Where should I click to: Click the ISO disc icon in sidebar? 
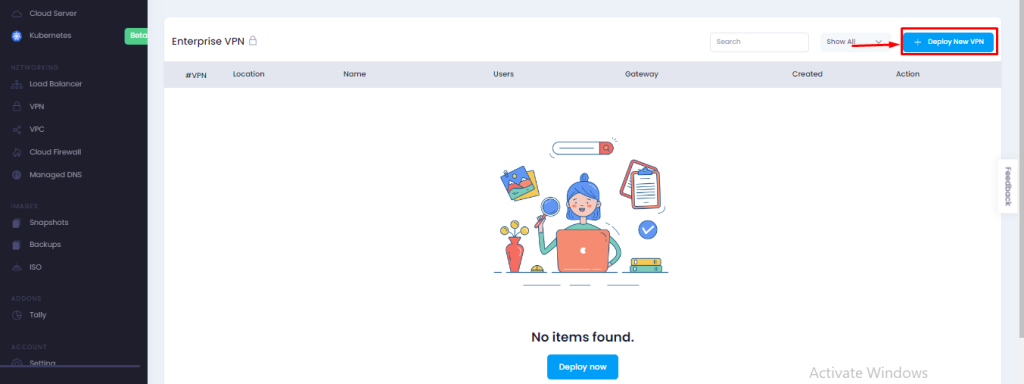click(17, 268)
